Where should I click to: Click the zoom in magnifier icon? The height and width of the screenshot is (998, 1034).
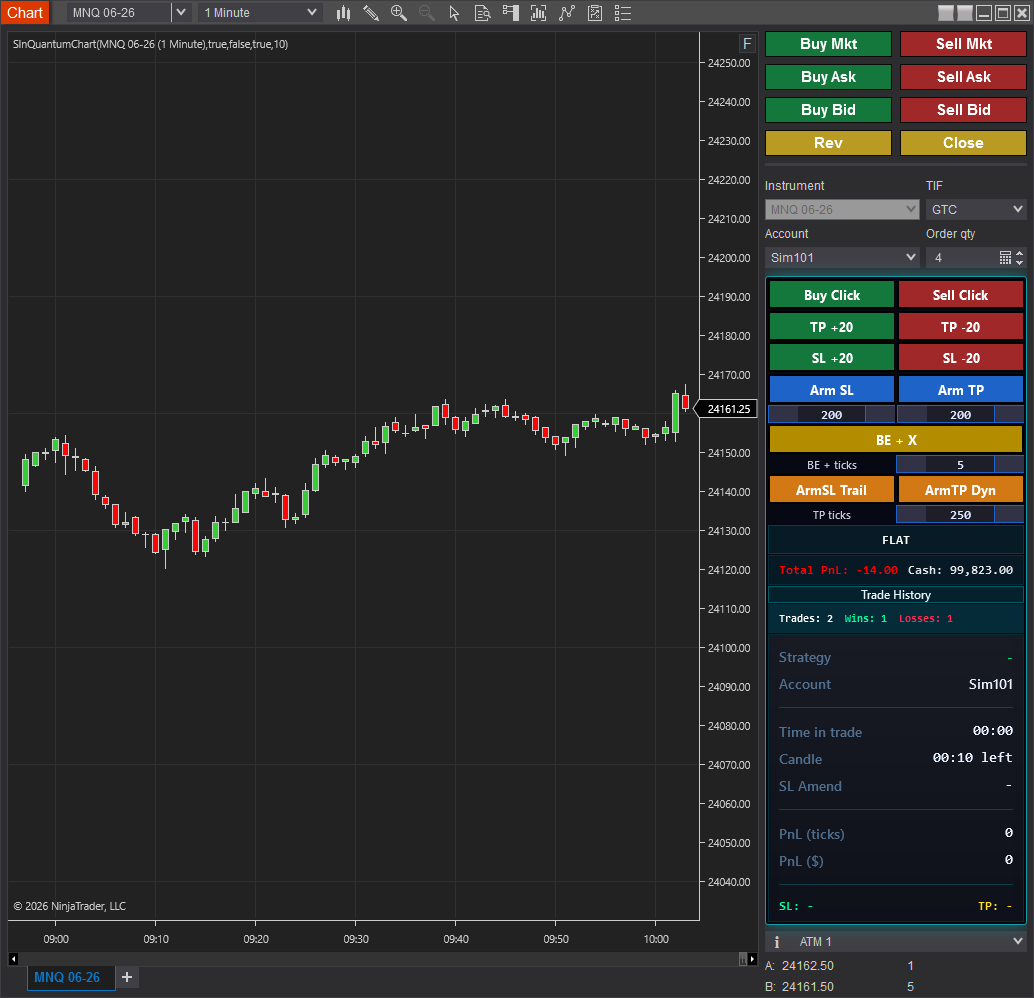pyautogui.click(x=399, y=13)
